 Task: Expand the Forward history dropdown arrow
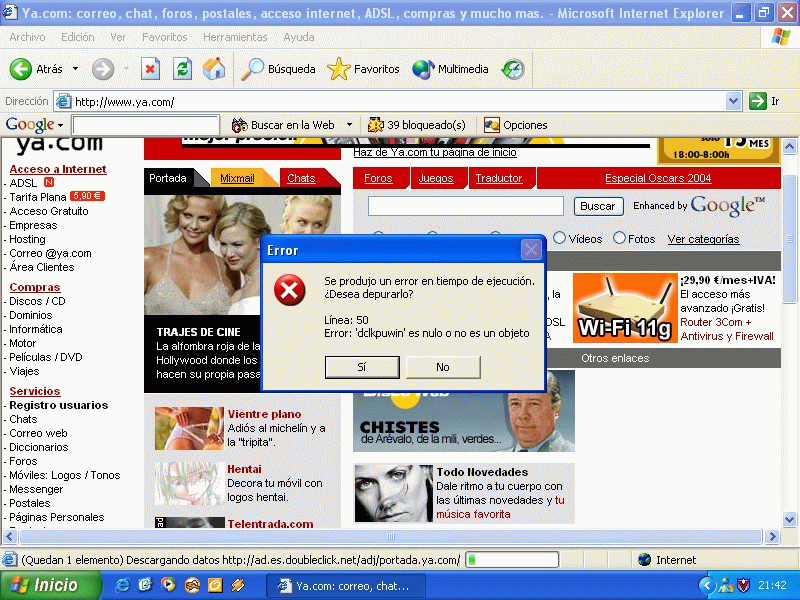126,69
